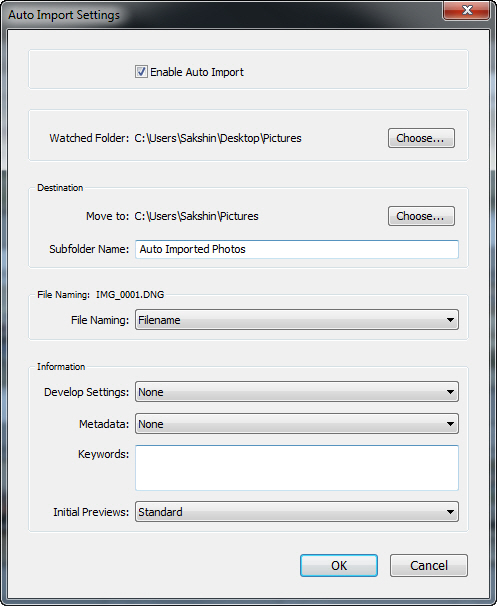This screenshot has width=497, height=606.
Task: Open the File Naming dropdown showing Filename
Action: [297, 320]
